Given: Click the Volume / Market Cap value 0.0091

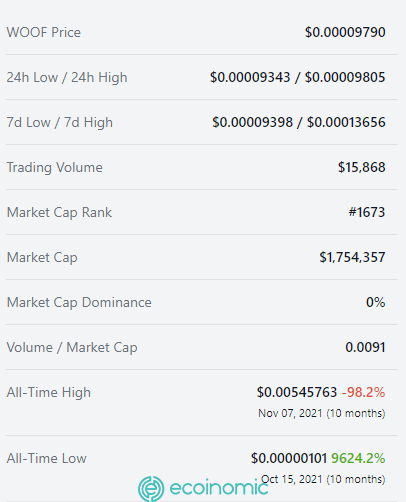Looking at the screenshot, I should tap(365, 347).
